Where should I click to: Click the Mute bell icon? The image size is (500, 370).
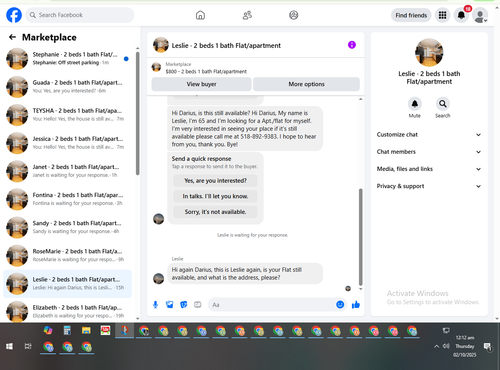(x=415, y=104)
